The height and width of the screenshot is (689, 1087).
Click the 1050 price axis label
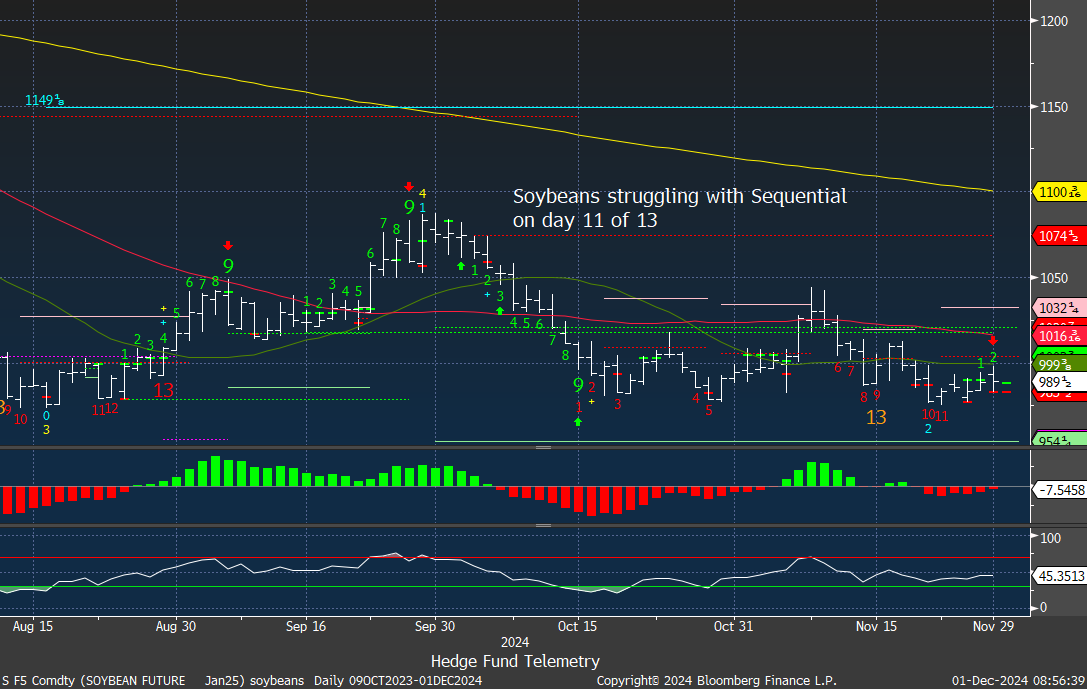click(1054, 278)
